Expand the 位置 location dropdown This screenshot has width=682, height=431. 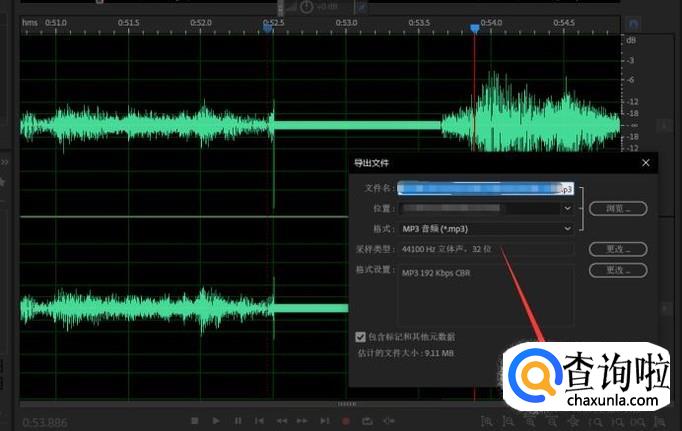pyautogui.click(x=568, y=208)
